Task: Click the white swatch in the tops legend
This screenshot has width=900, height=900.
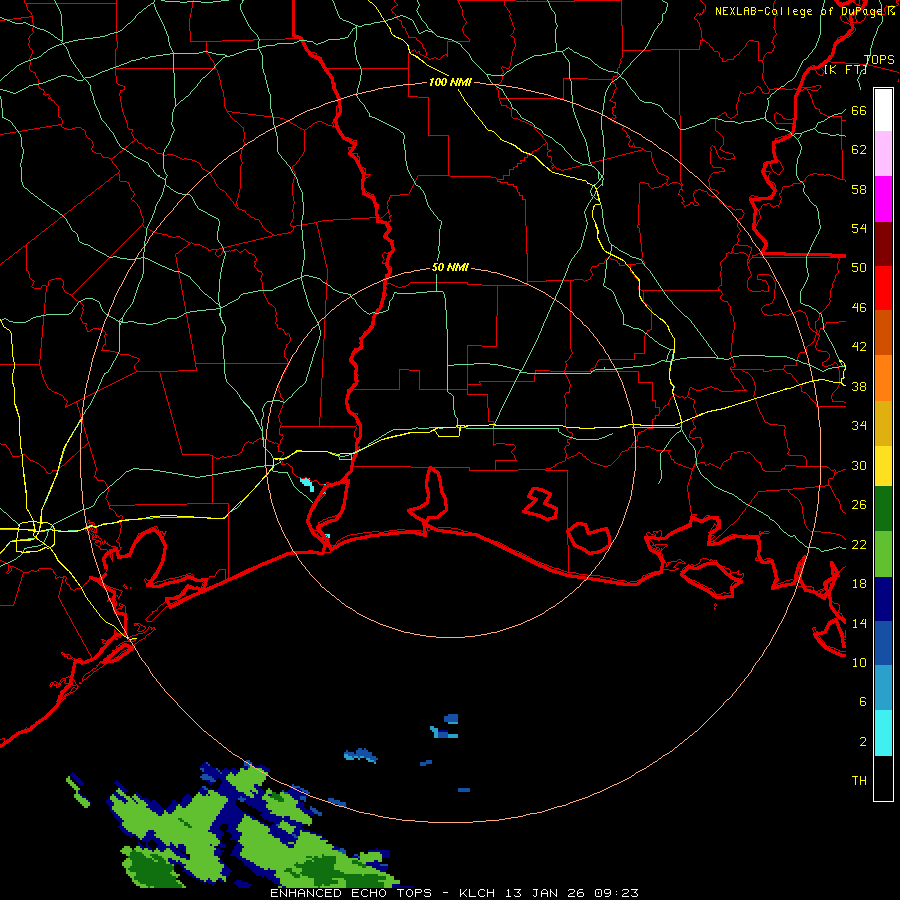Action: point(883,110)
